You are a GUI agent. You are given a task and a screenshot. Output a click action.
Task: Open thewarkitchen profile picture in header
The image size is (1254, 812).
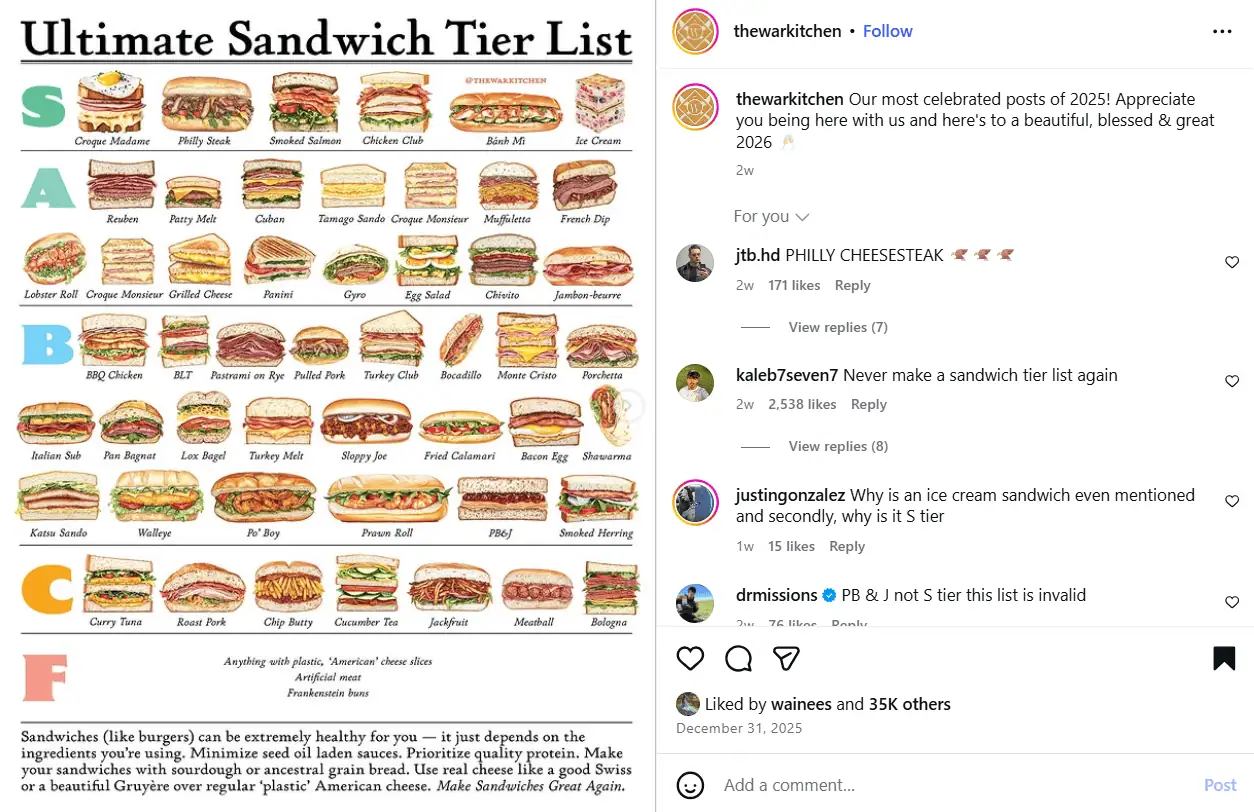[x=694, y=32]
